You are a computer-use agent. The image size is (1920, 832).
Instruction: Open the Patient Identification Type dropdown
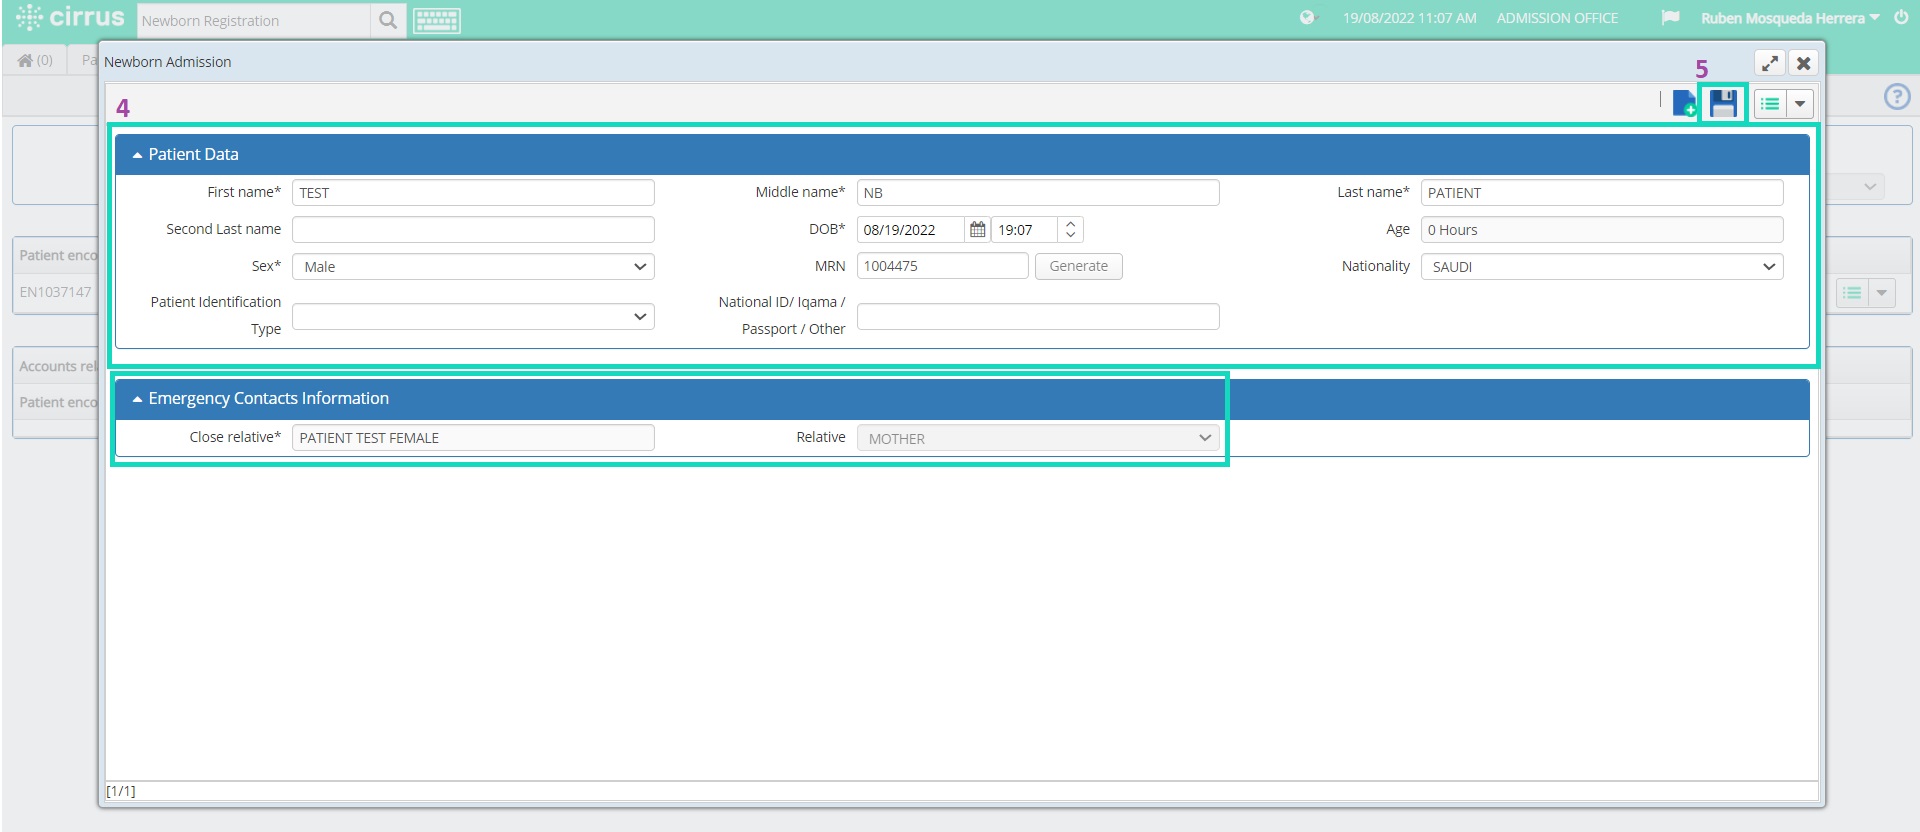tap(473, 316)
